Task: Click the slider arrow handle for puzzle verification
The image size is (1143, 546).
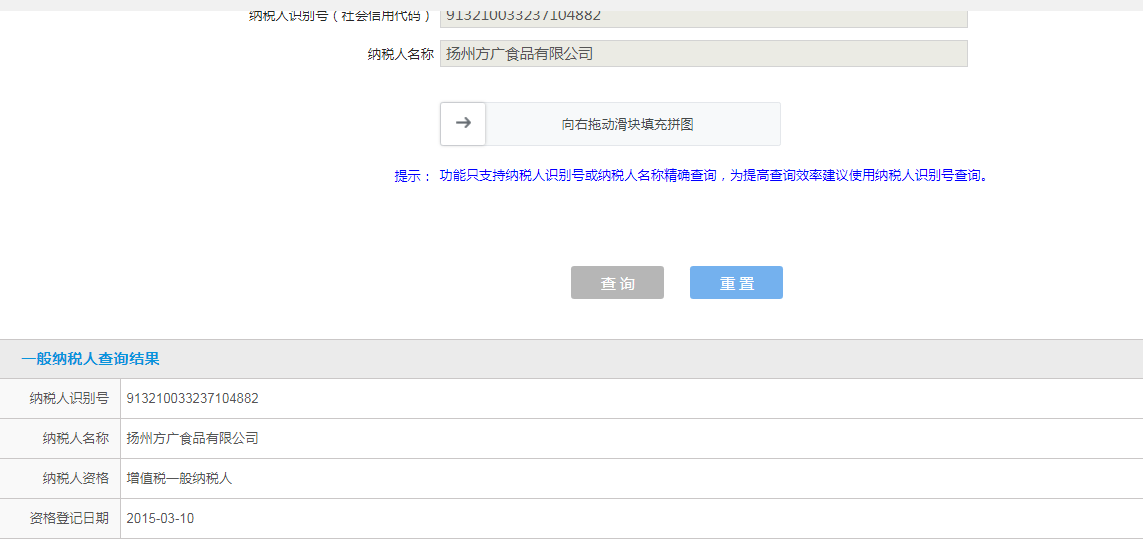Action: pos(463,124)
